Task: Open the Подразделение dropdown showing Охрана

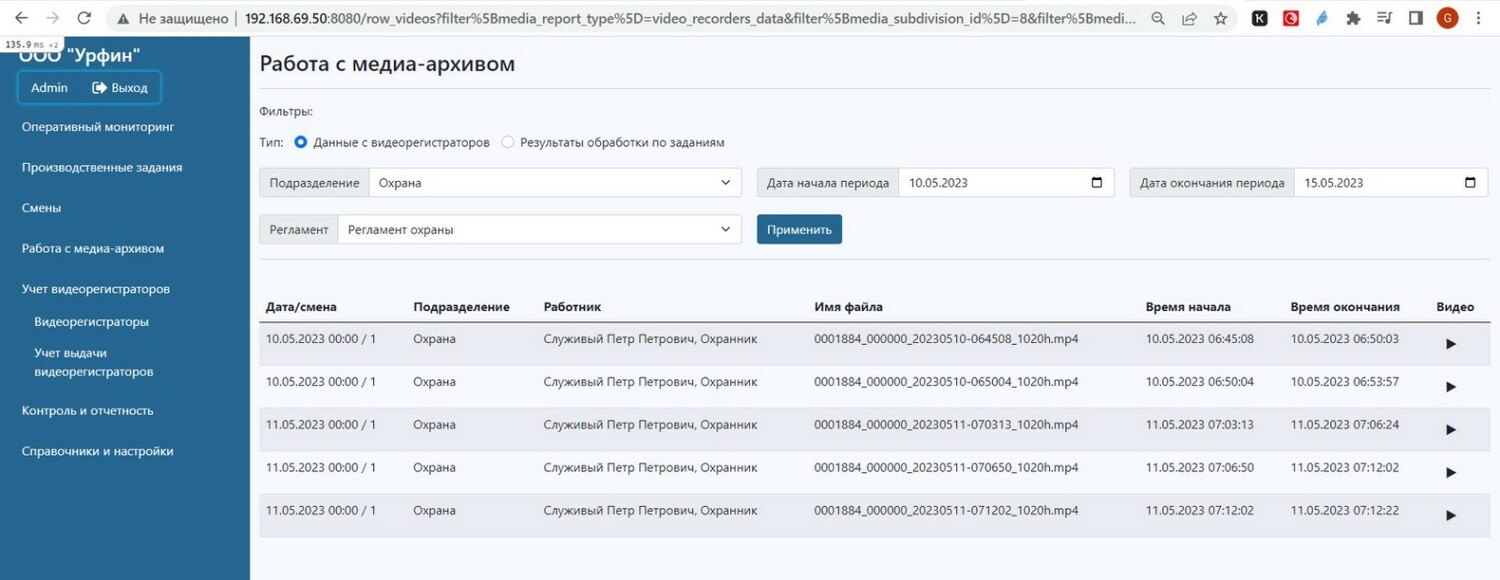Action: click(x=555, y=183)
